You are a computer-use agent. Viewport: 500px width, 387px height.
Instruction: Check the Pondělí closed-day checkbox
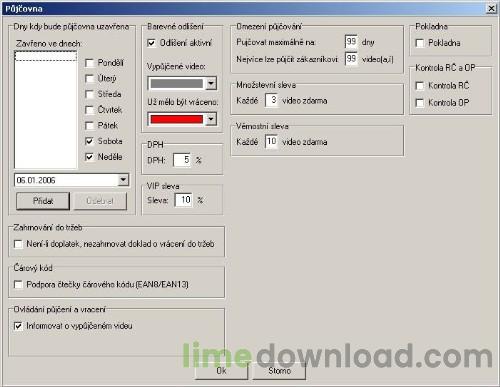pyautogui.click(x=89, y=63)
